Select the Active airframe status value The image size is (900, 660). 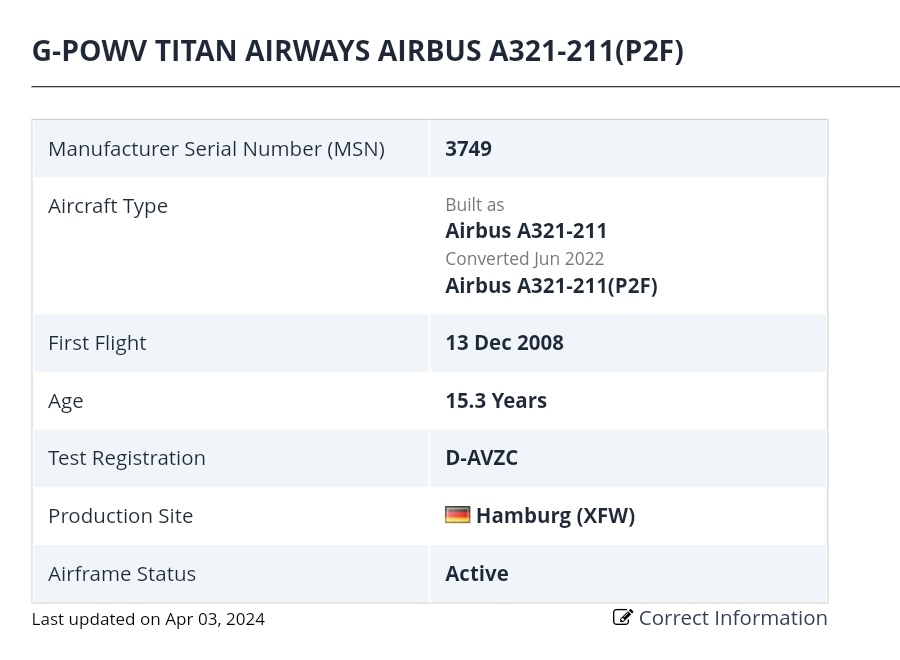pos(477,573)
